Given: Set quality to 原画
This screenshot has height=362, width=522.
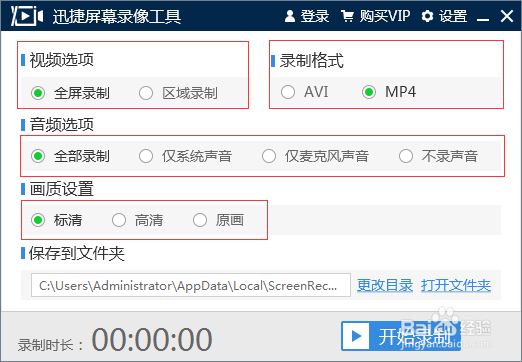Looking at the screenshot, I should pos(218,220).
